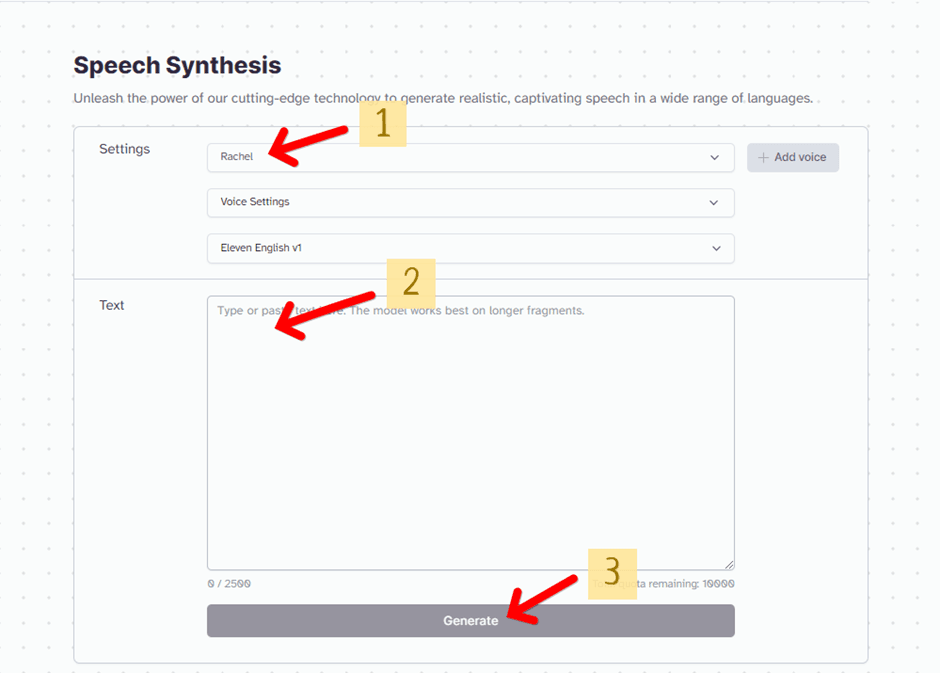The image size is (940, 673).
Task: Click the Speech Synthesis heading
Action: click(x=177, y=66)
